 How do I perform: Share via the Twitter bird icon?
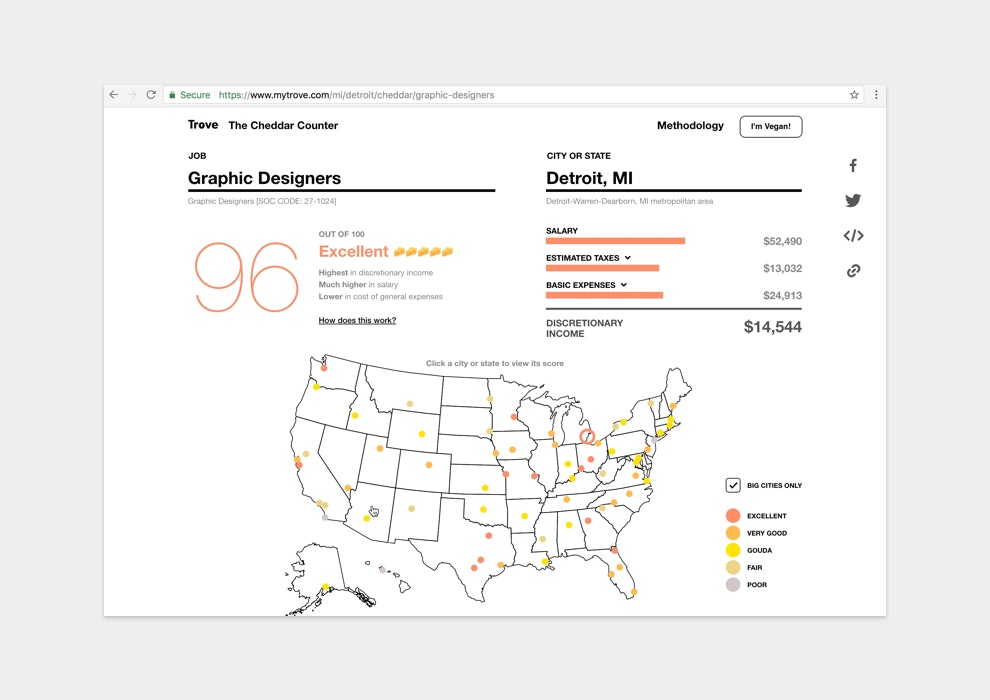[x=853, y=200]
